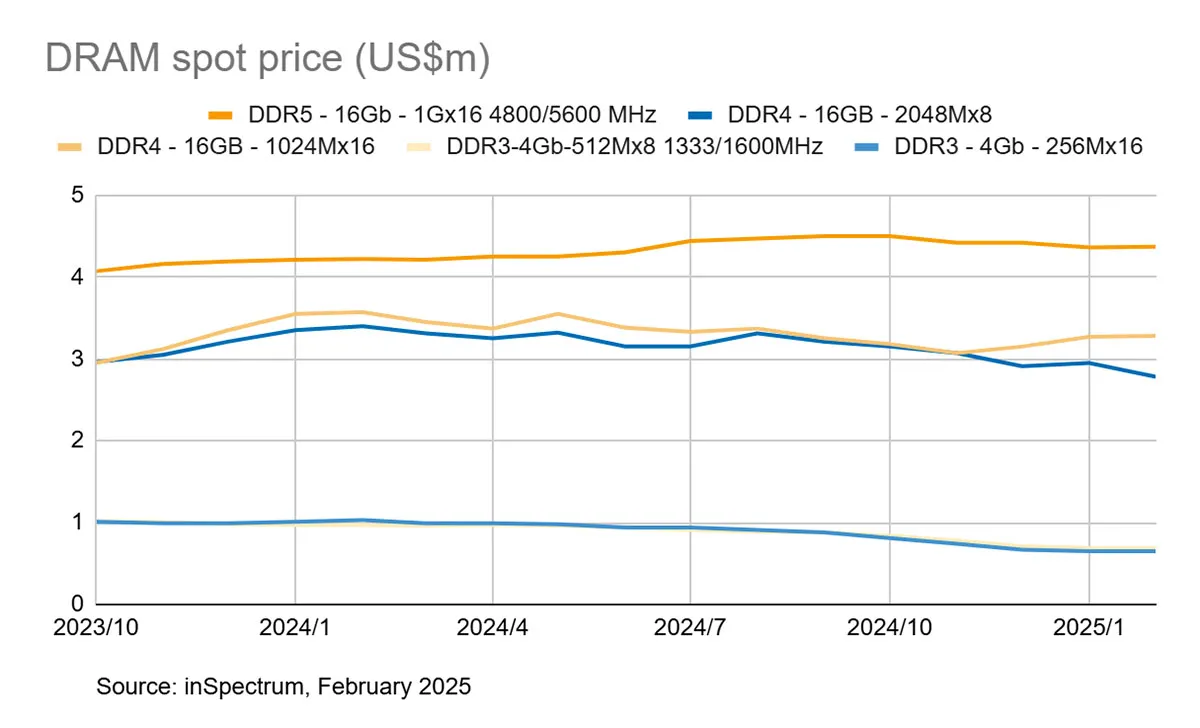Screen dimensions: 1200x728
Task: Select the DDR3-4Gb-512Mx8 1333/1600MHz legend label
Action: (x=634, y=147)
